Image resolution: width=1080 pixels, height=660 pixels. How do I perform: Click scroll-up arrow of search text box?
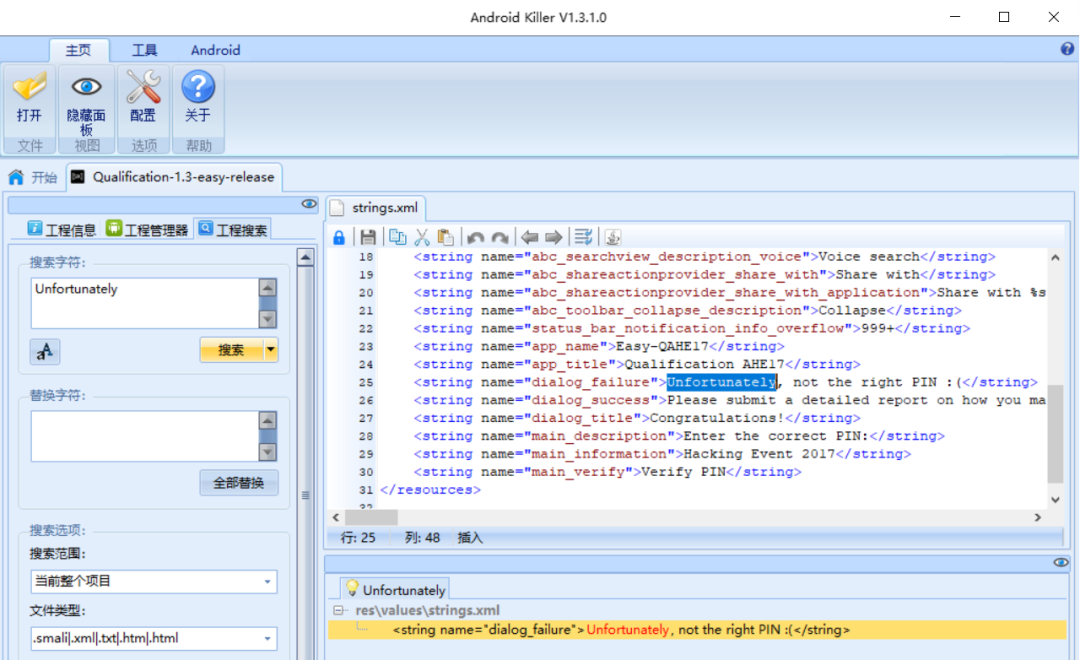(x=267, y=287)
